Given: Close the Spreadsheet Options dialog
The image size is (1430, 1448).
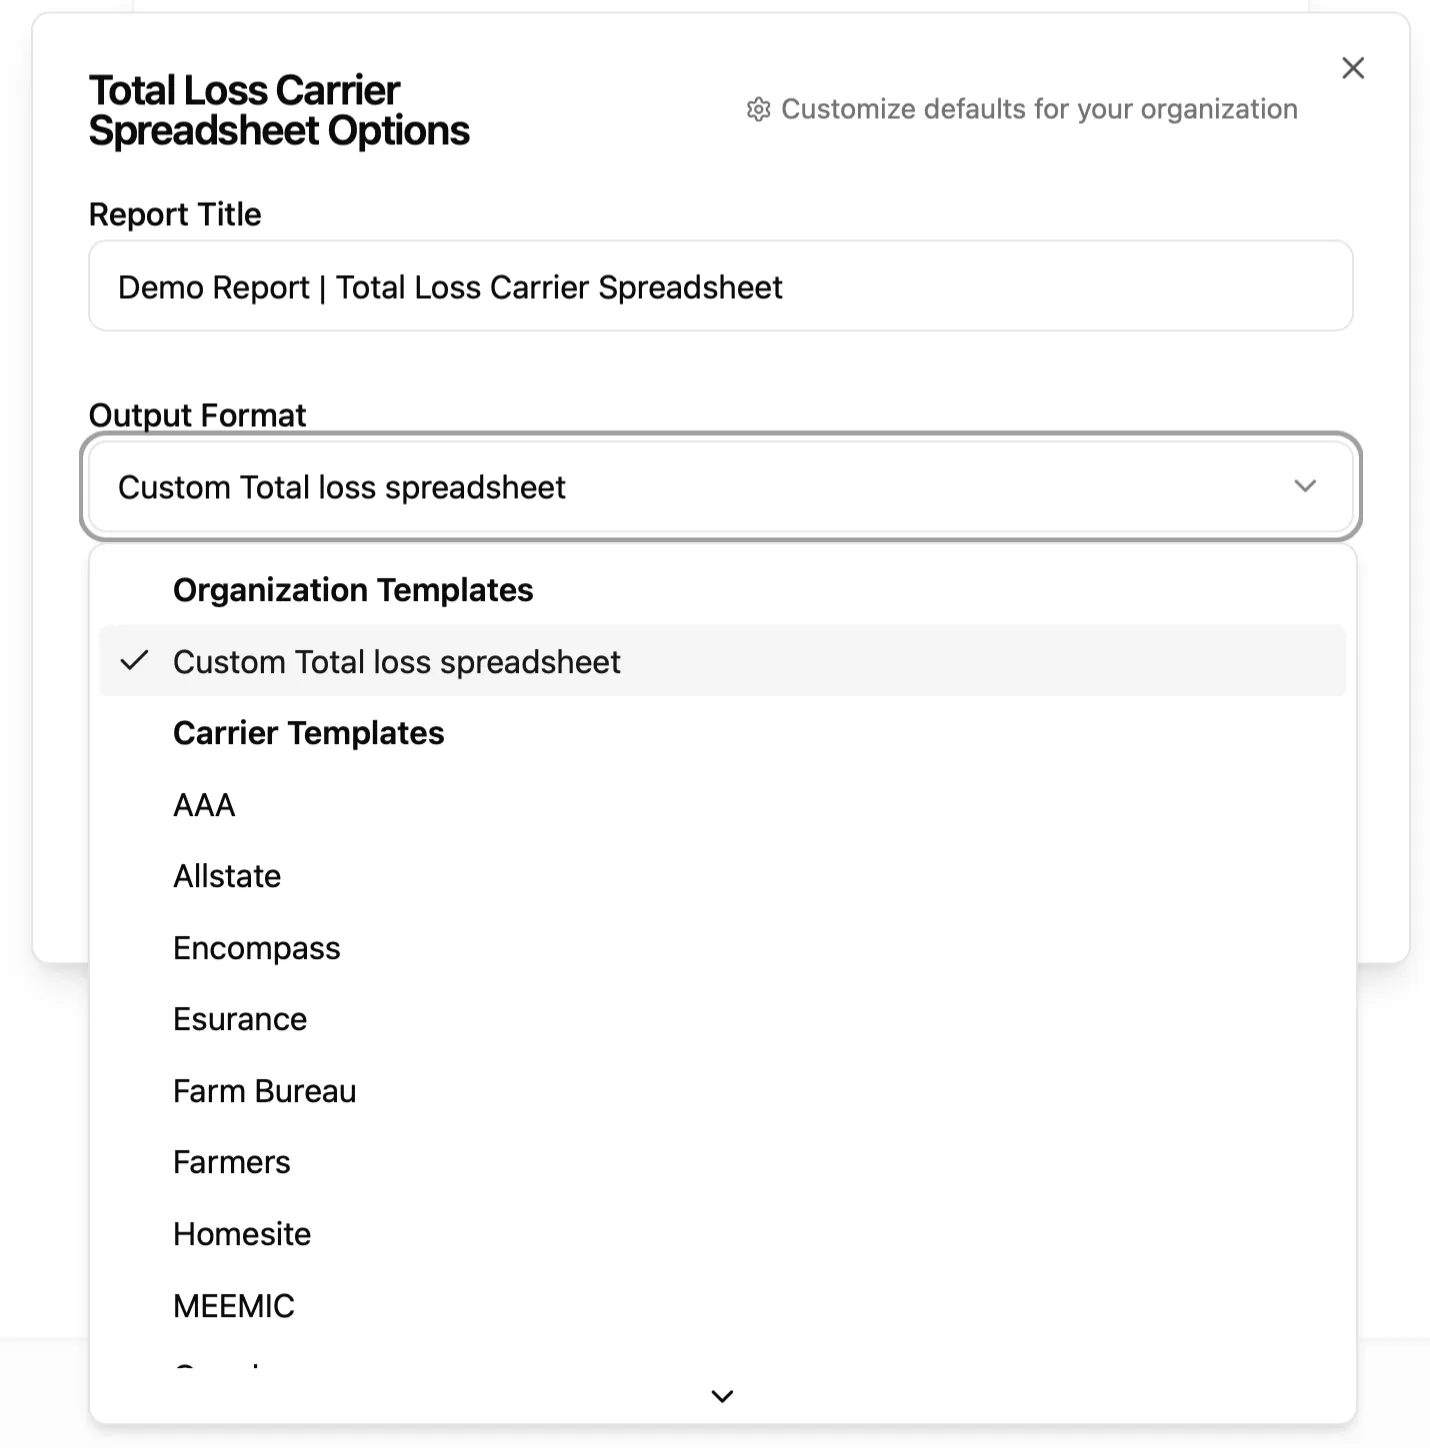Looking at the screenshot, I should coord(1353,68).
